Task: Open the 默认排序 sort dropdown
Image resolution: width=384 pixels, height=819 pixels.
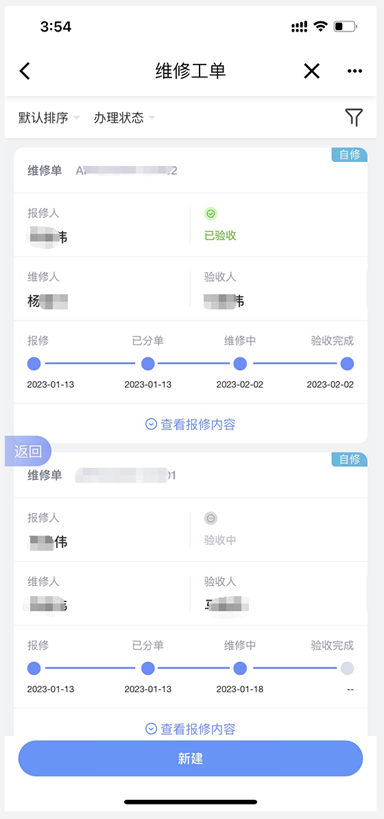Action: pyautogui.click(x=49, y=118)
